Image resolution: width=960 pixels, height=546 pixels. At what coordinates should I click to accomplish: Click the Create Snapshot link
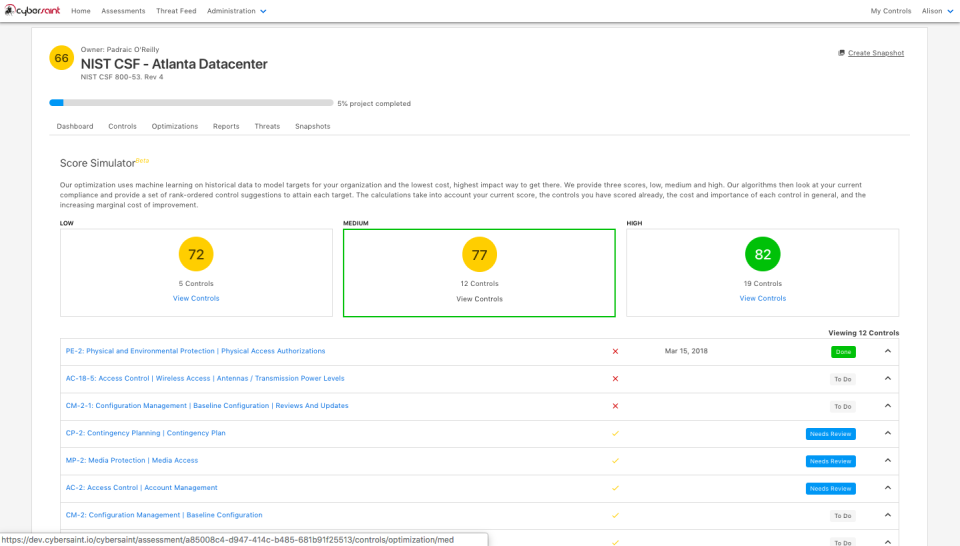(x=876, y=53)
